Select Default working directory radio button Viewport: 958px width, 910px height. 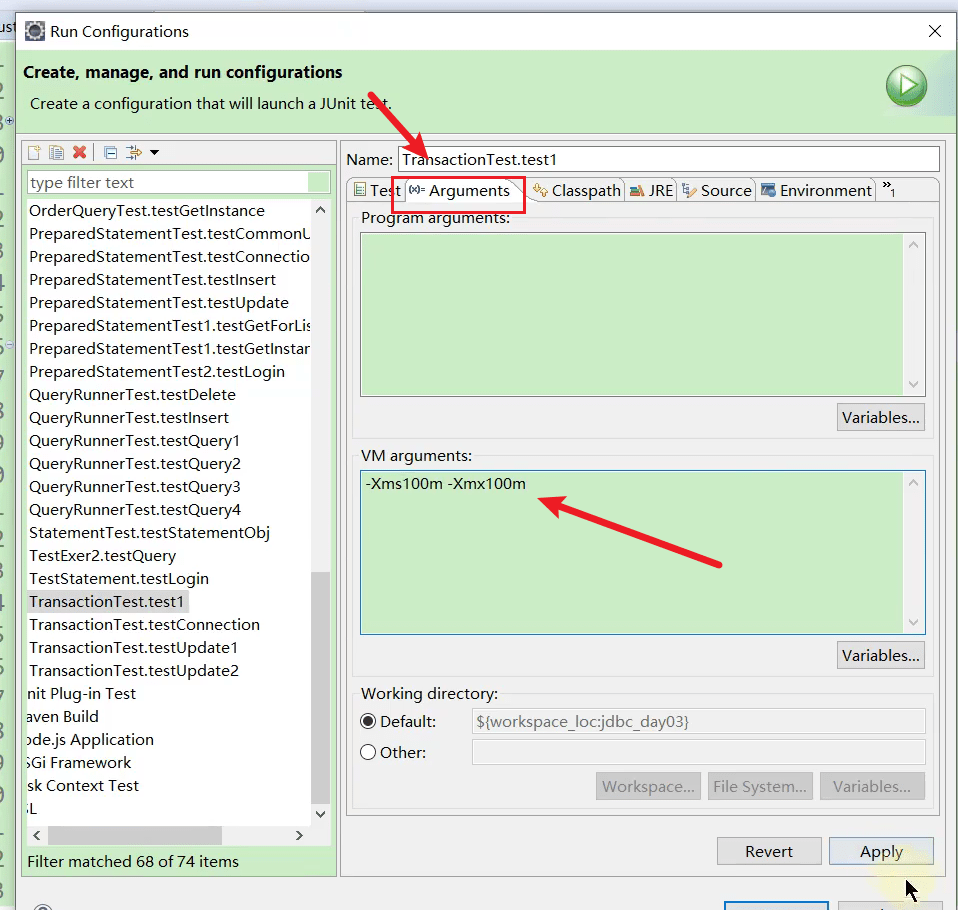pyautogui.click(x=368, y=721)
